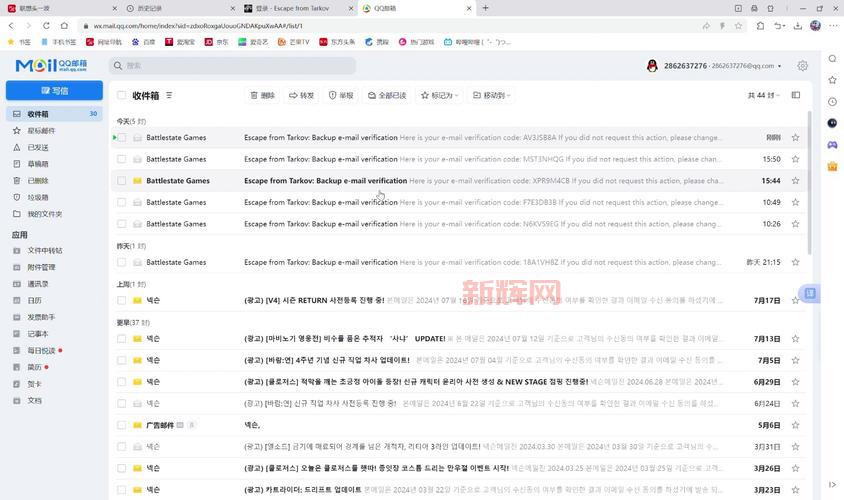Switch to the Escape from Tarkov login tab
The image size is (844, 500).
point(295,8)
